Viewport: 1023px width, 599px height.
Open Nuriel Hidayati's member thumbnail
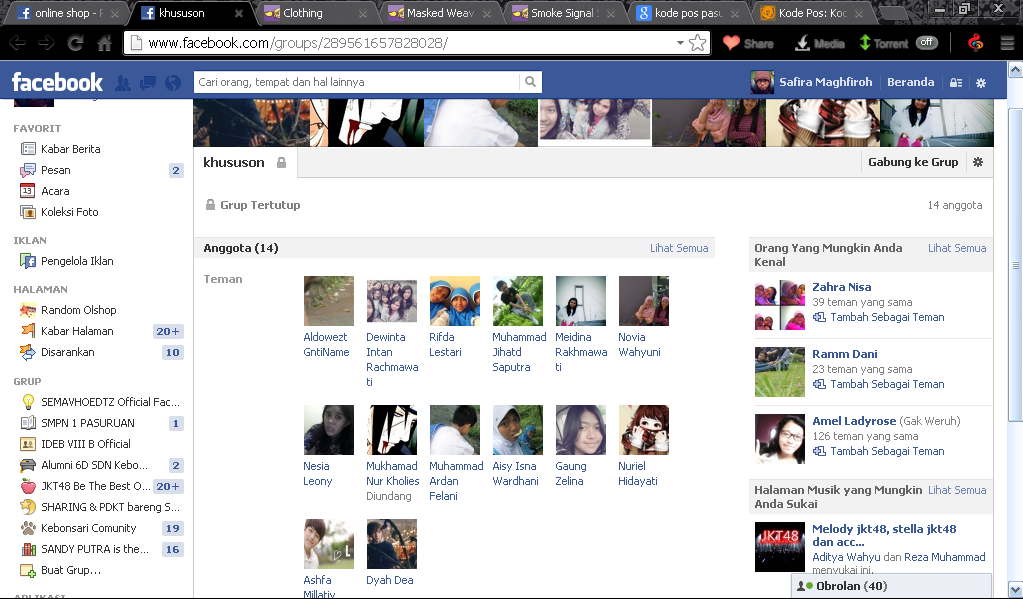643,430
